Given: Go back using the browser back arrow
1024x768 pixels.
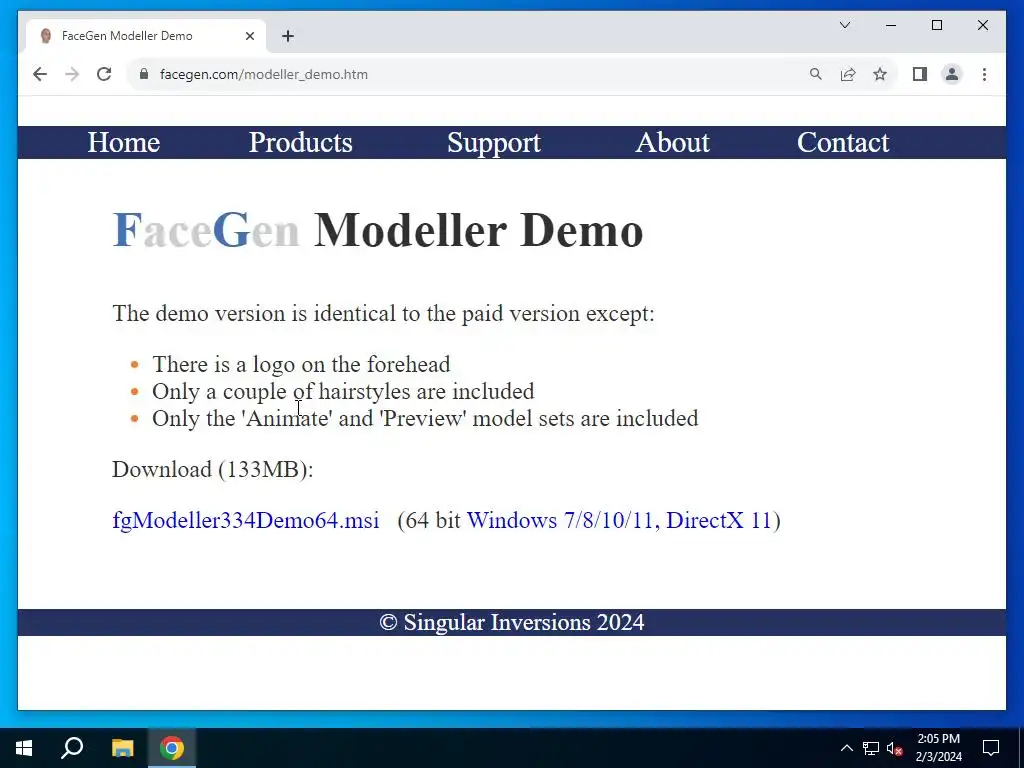Looking at the screenshot, I should point(40,74).
